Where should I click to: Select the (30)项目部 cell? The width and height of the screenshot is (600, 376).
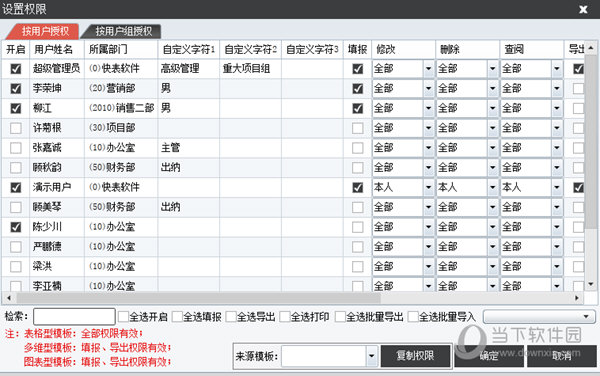pyautogui.click(x=121, y=128)
